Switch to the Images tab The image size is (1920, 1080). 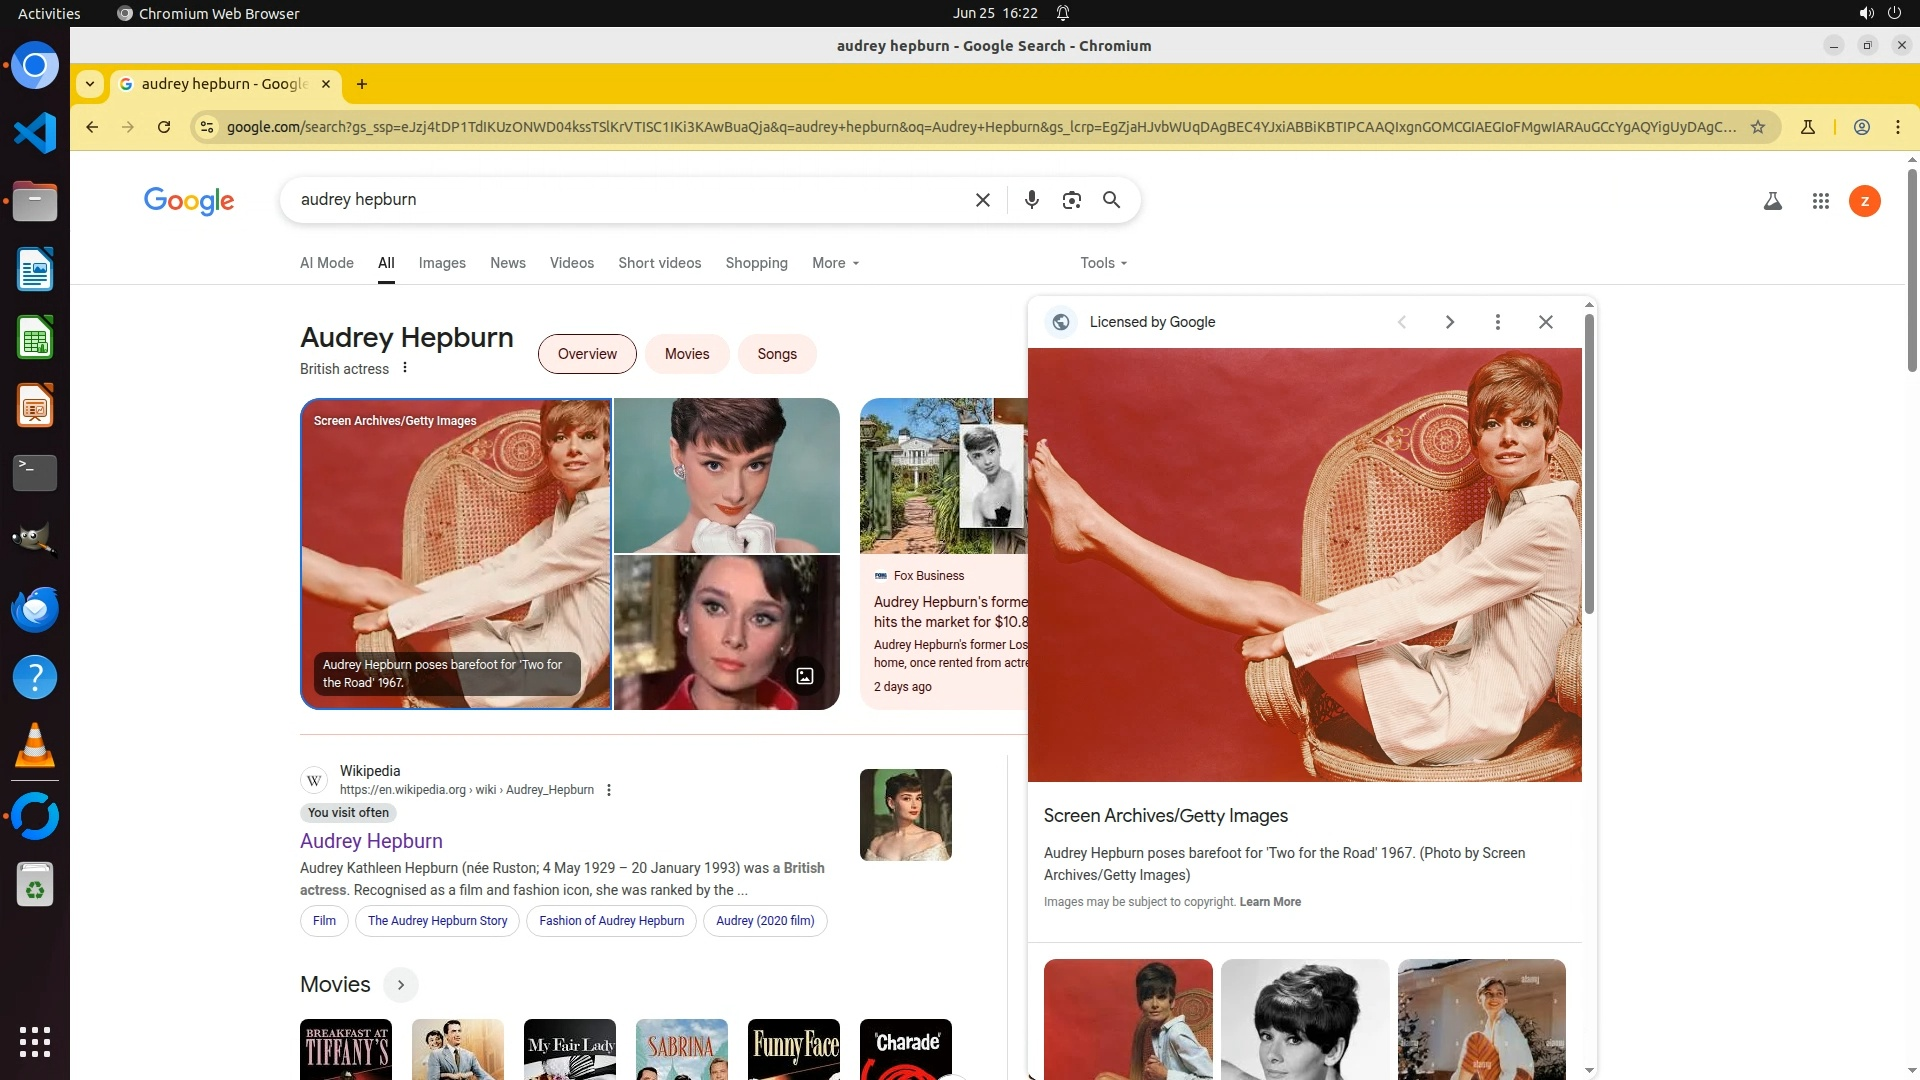point(442,263)
